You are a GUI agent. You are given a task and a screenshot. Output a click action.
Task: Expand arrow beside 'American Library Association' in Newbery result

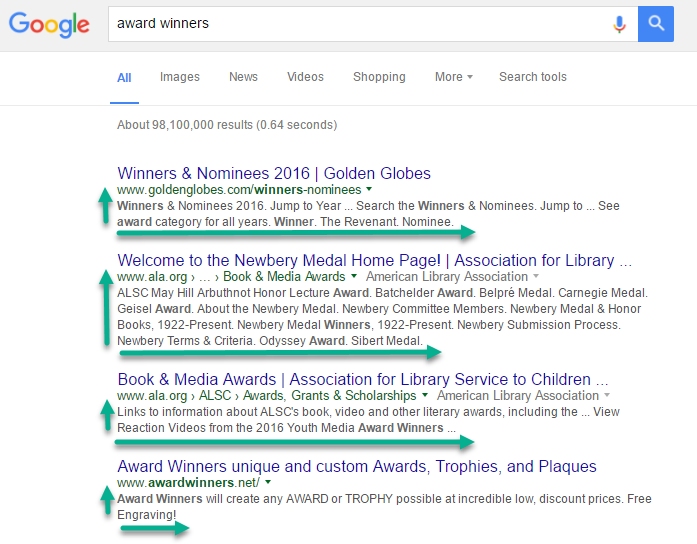pos(536,276)
